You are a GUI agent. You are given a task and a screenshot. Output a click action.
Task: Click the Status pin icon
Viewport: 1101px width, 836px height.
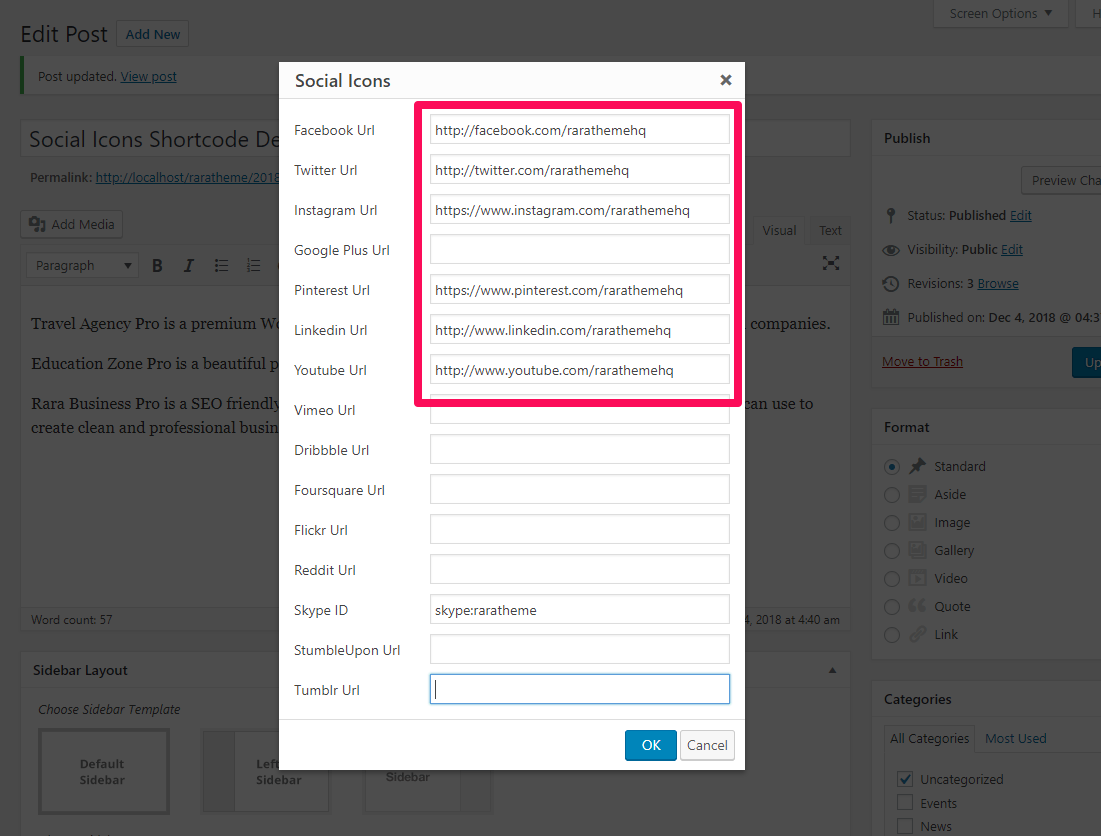point(891,215)
